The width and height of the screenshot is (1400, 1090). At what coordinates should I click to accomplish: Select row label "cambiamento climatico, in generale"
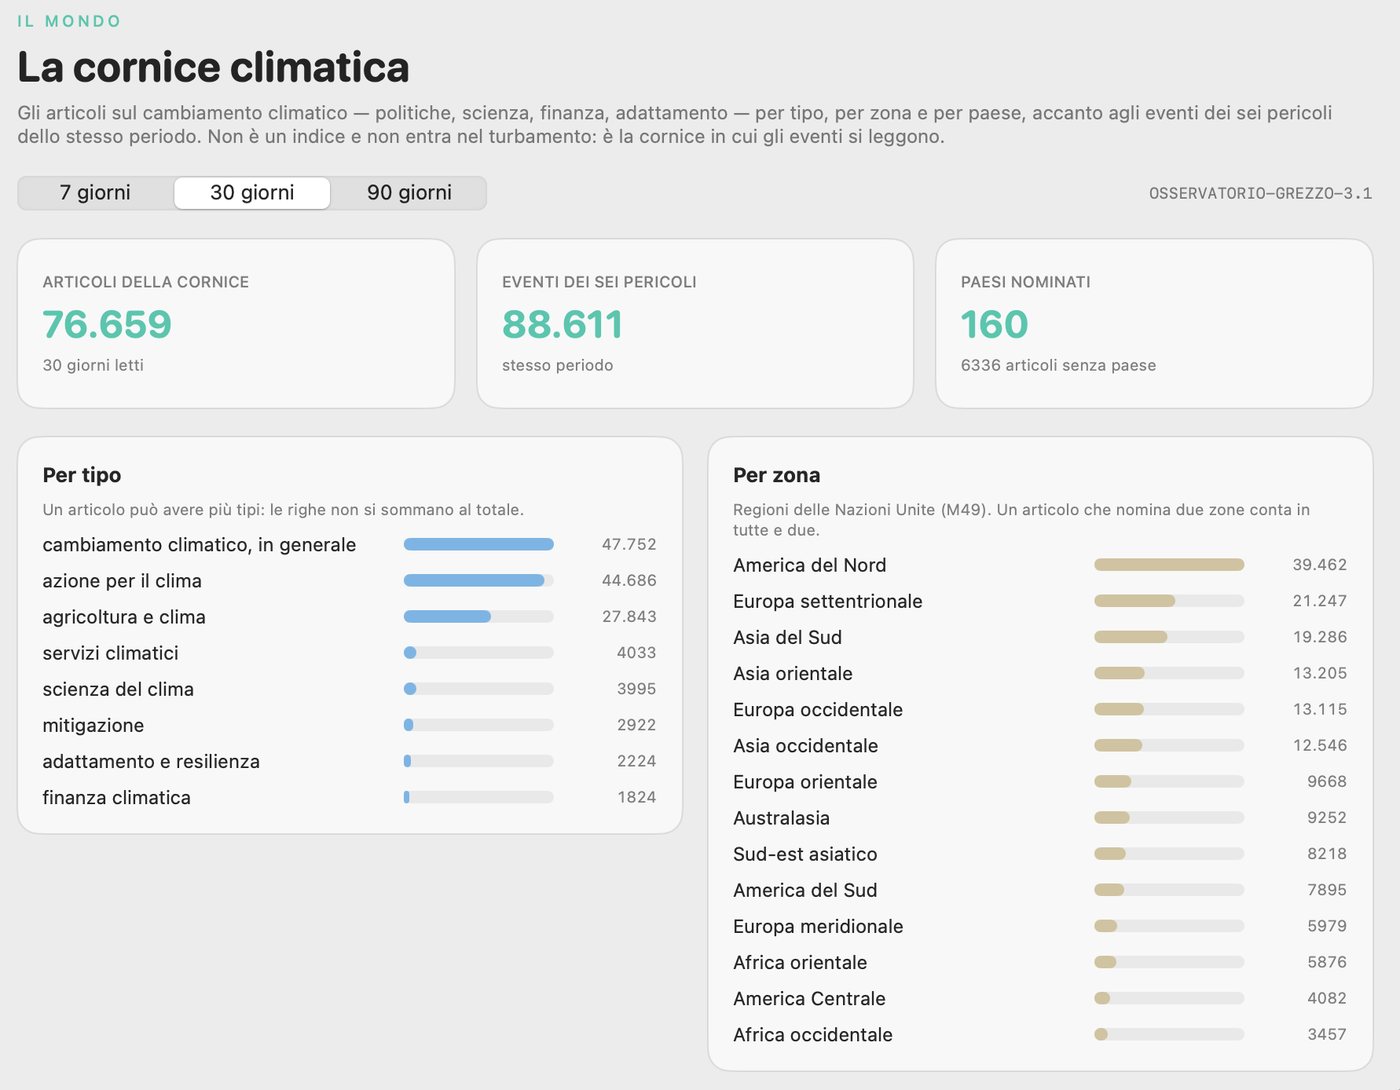(199, 545)
